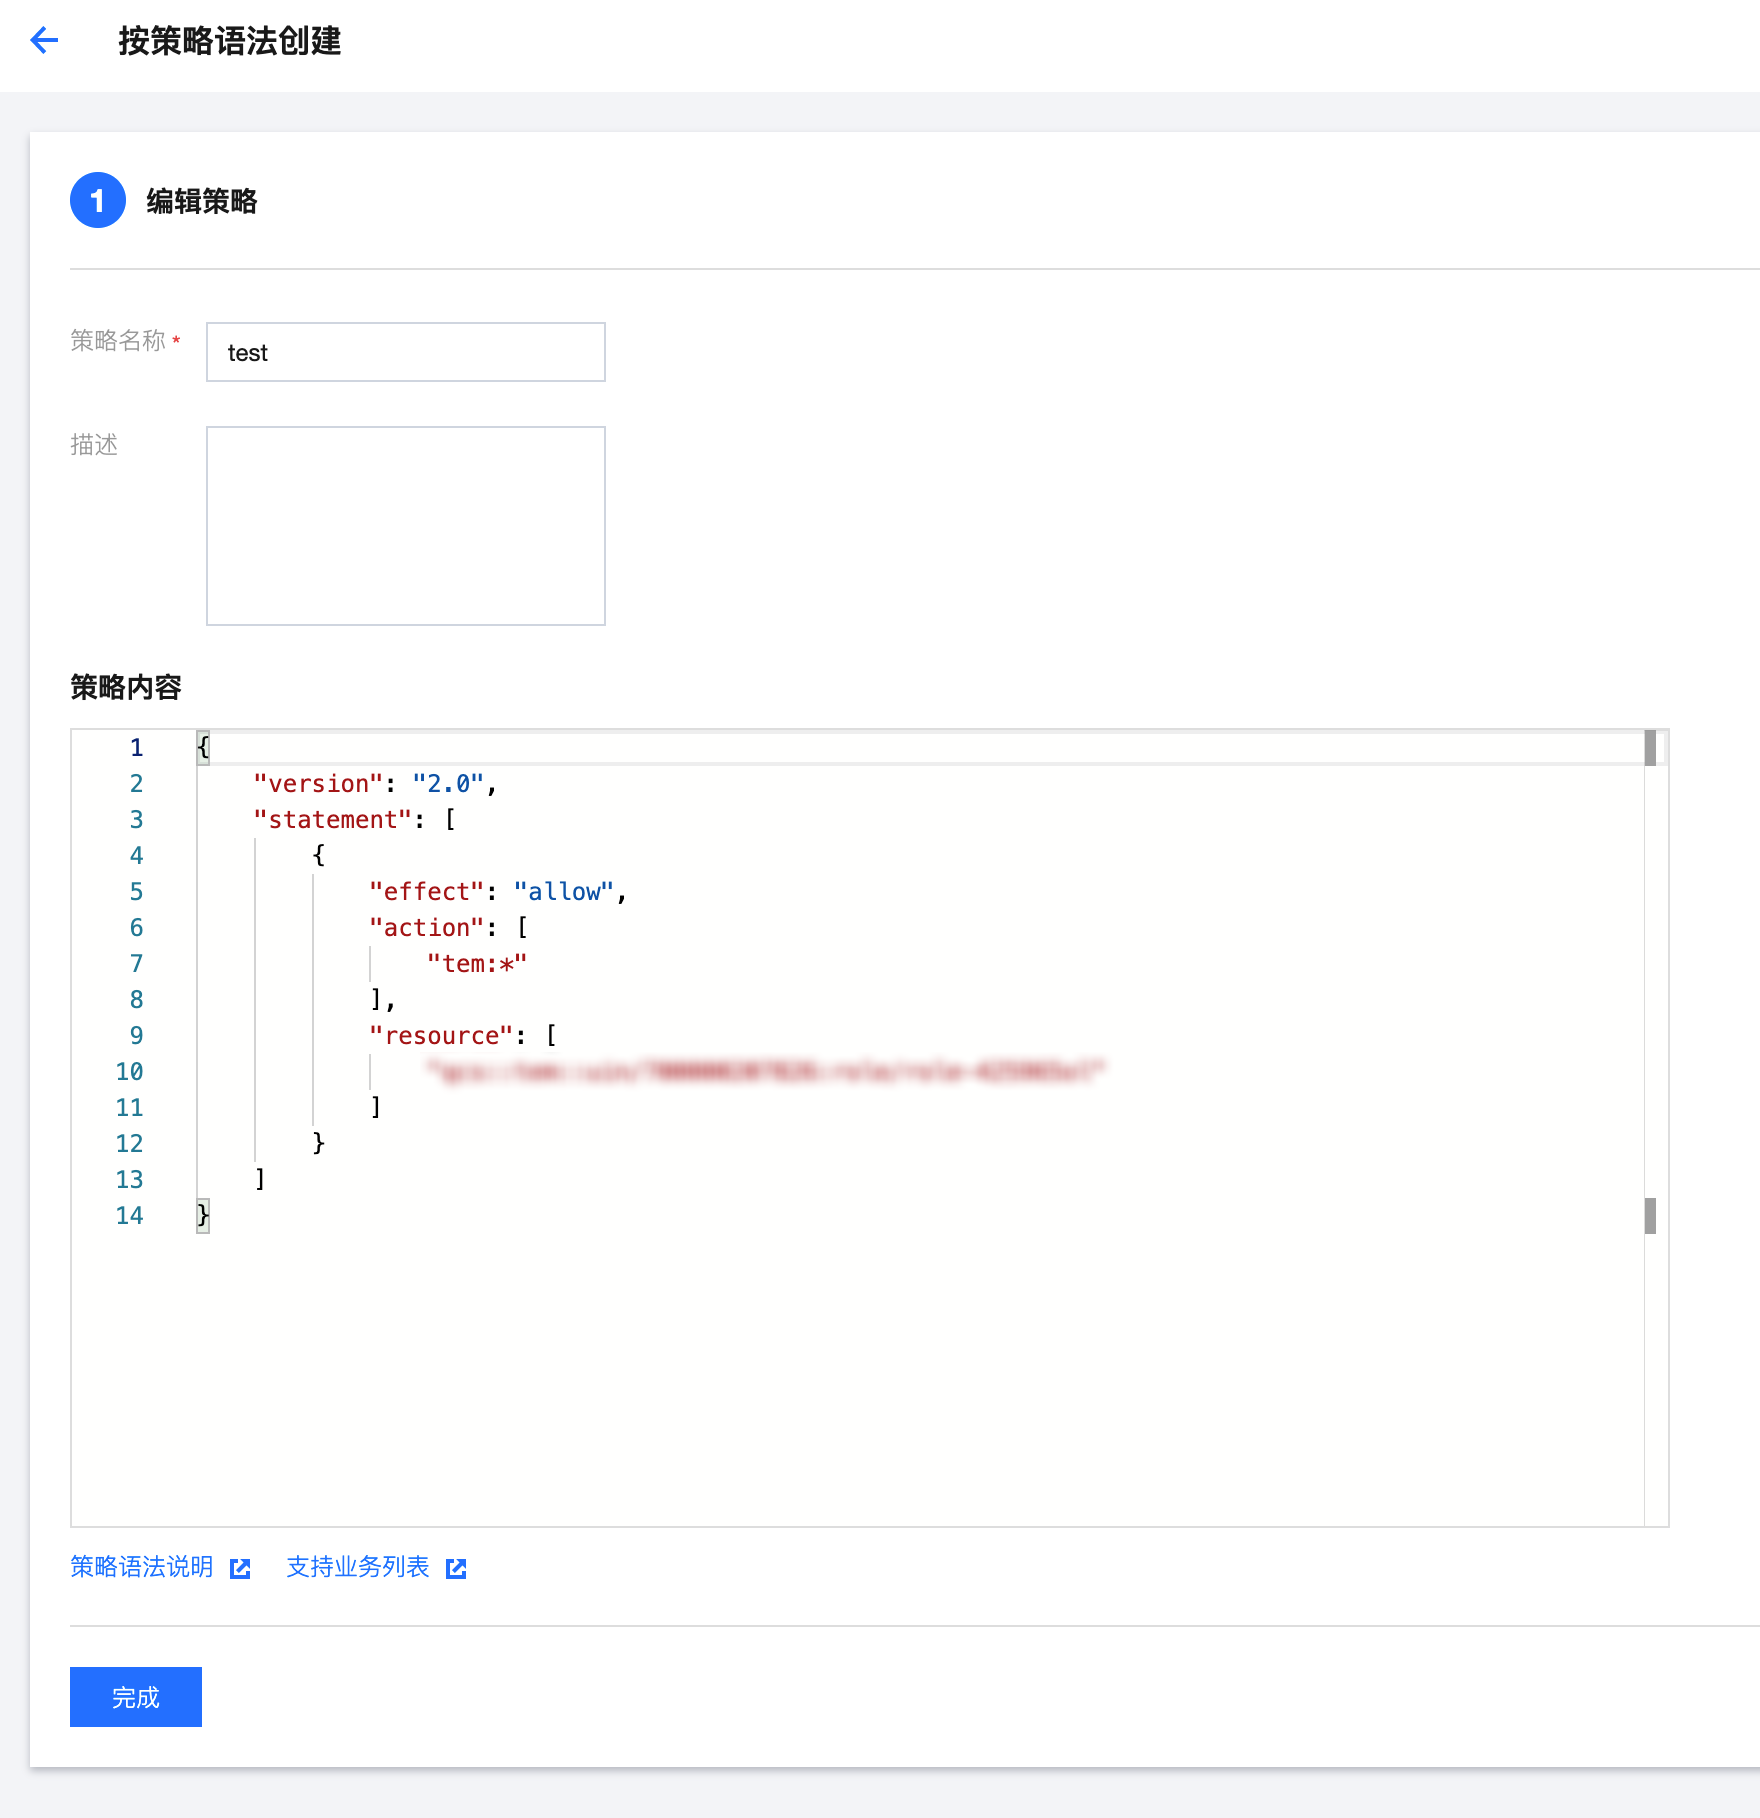Viewport: 1760px width, 1818px height.
Task: Select the top marker in editor scrollbar
Action: 1650,748
